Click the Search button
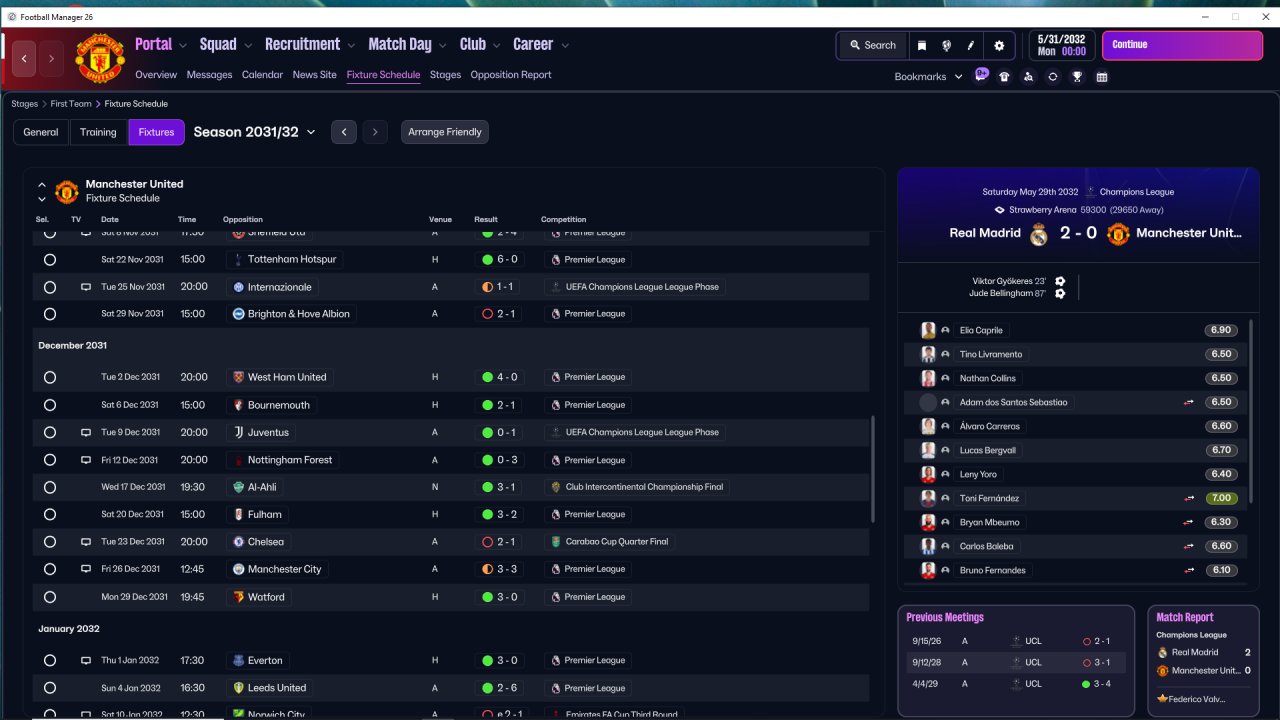1280x720 pixels. (x=872, y=45)
